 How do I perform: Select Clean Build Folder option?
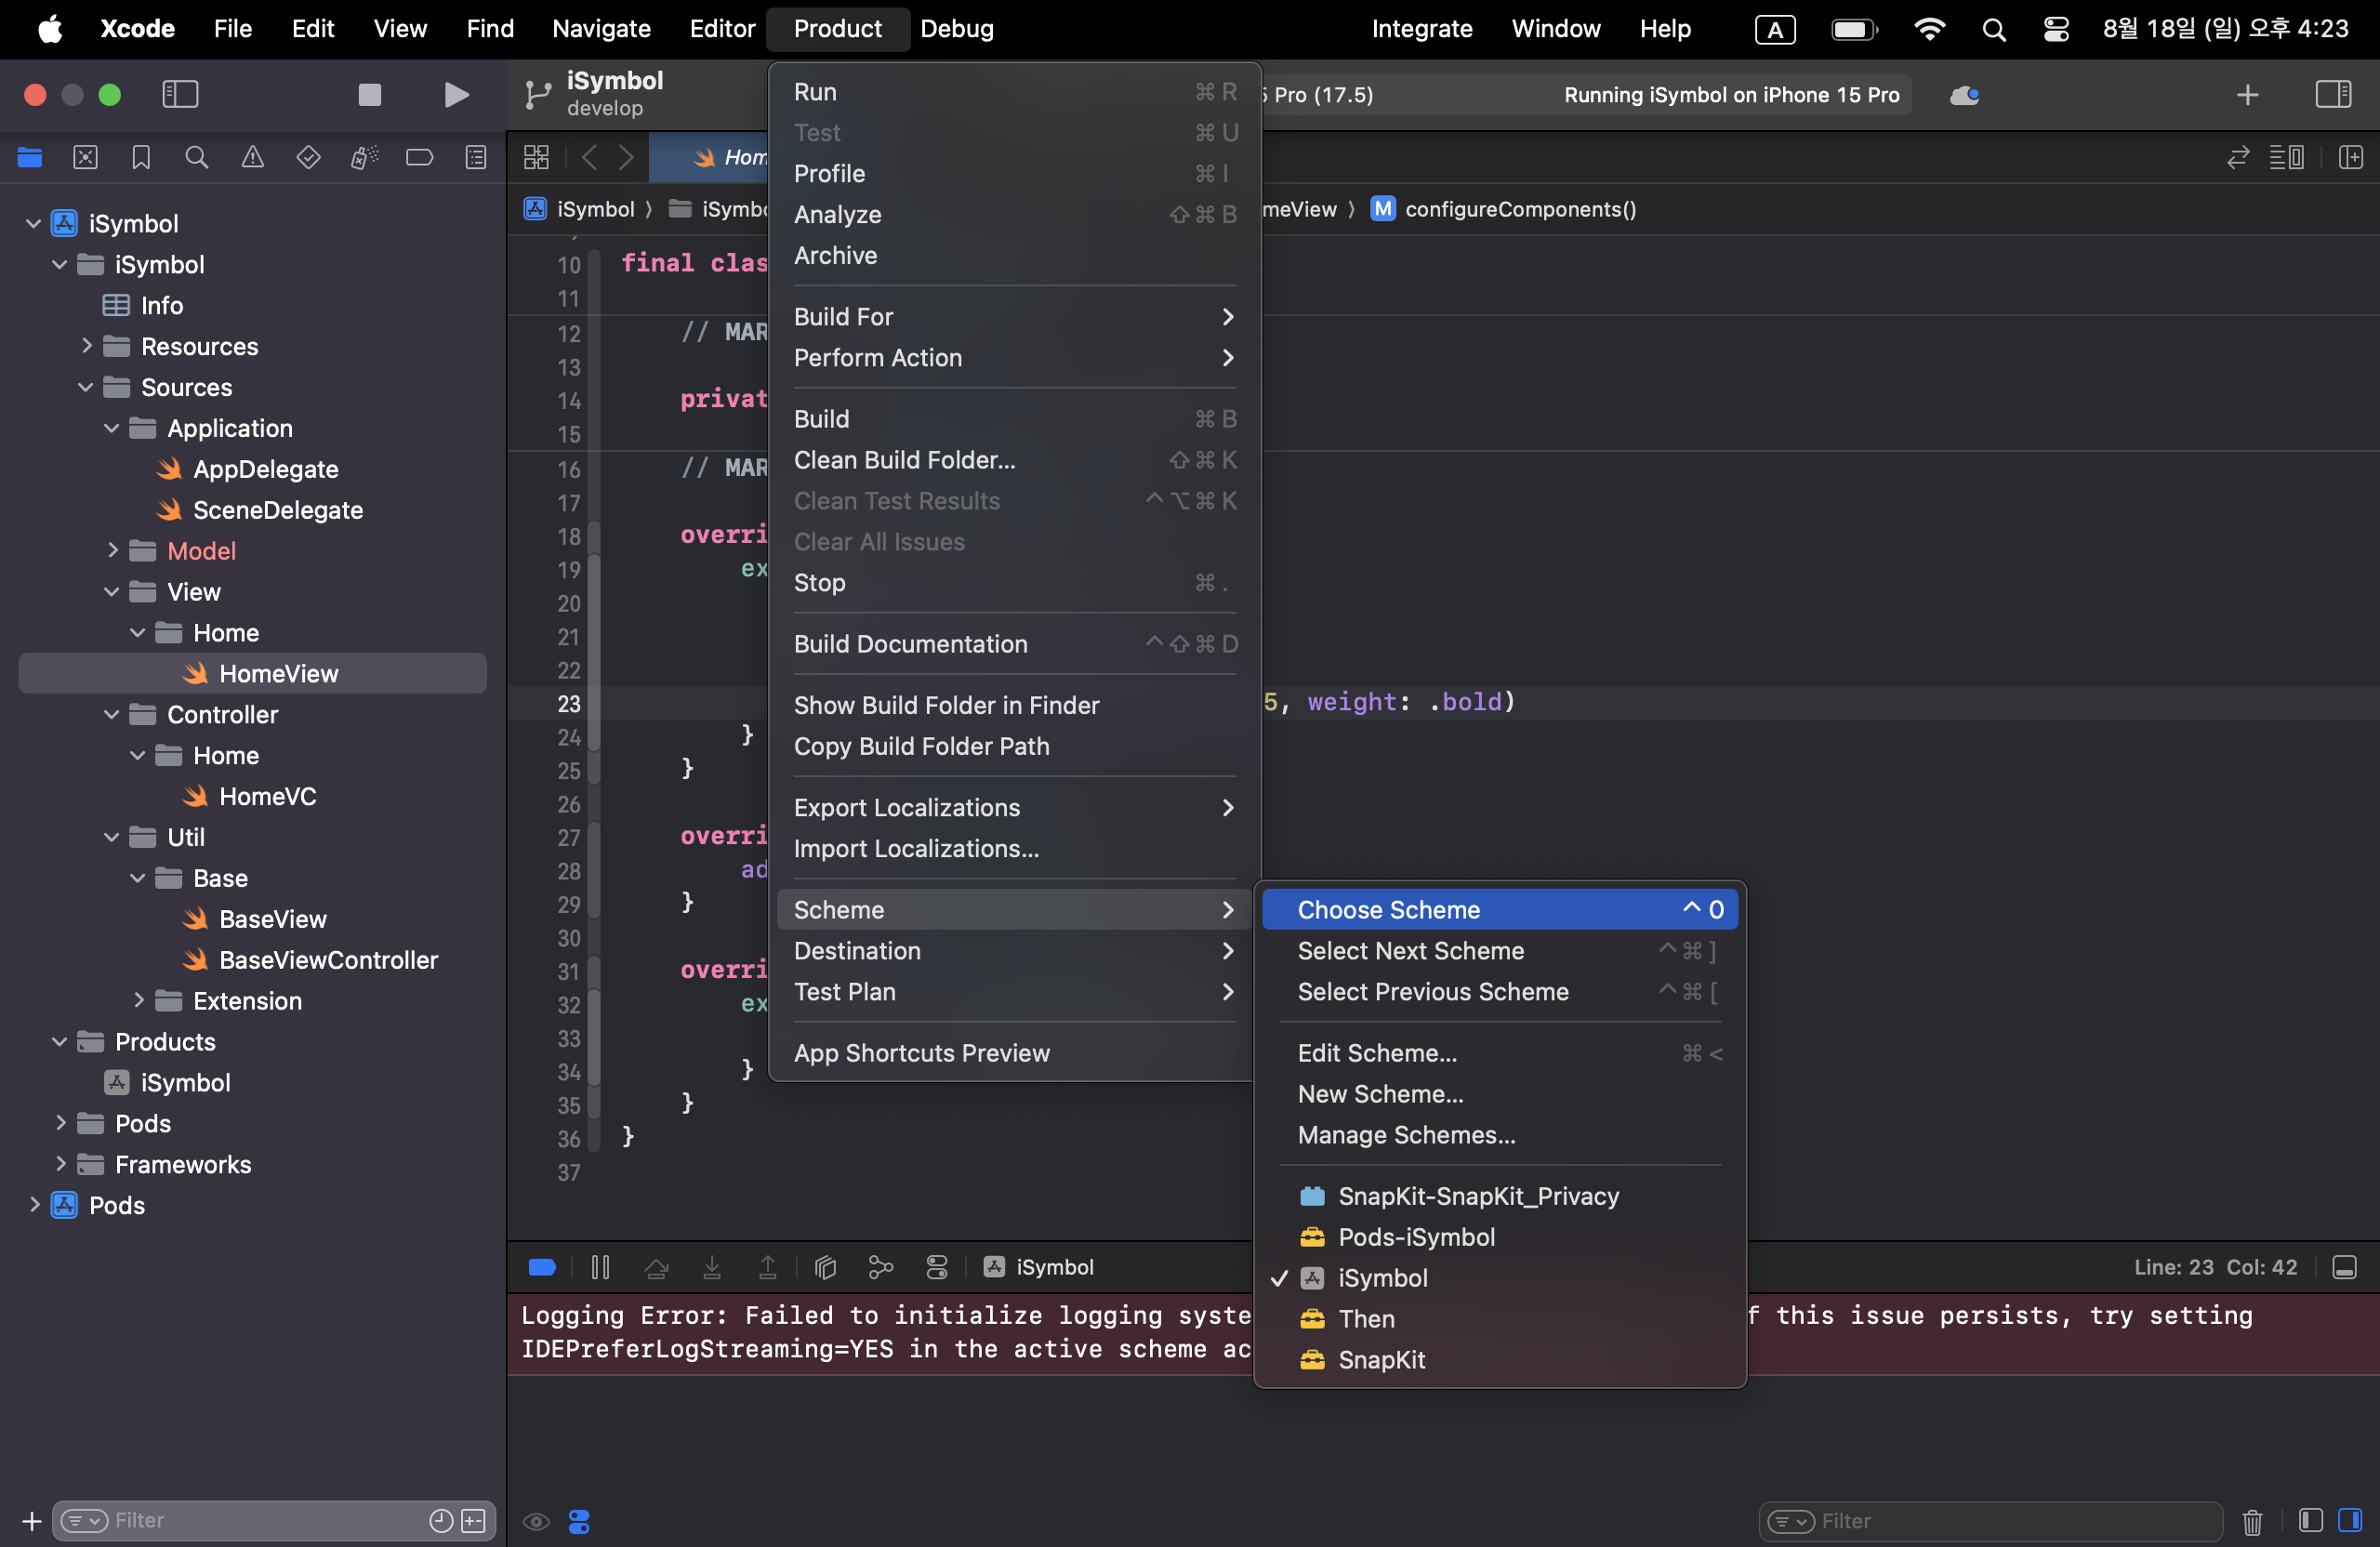pos(904,459)
